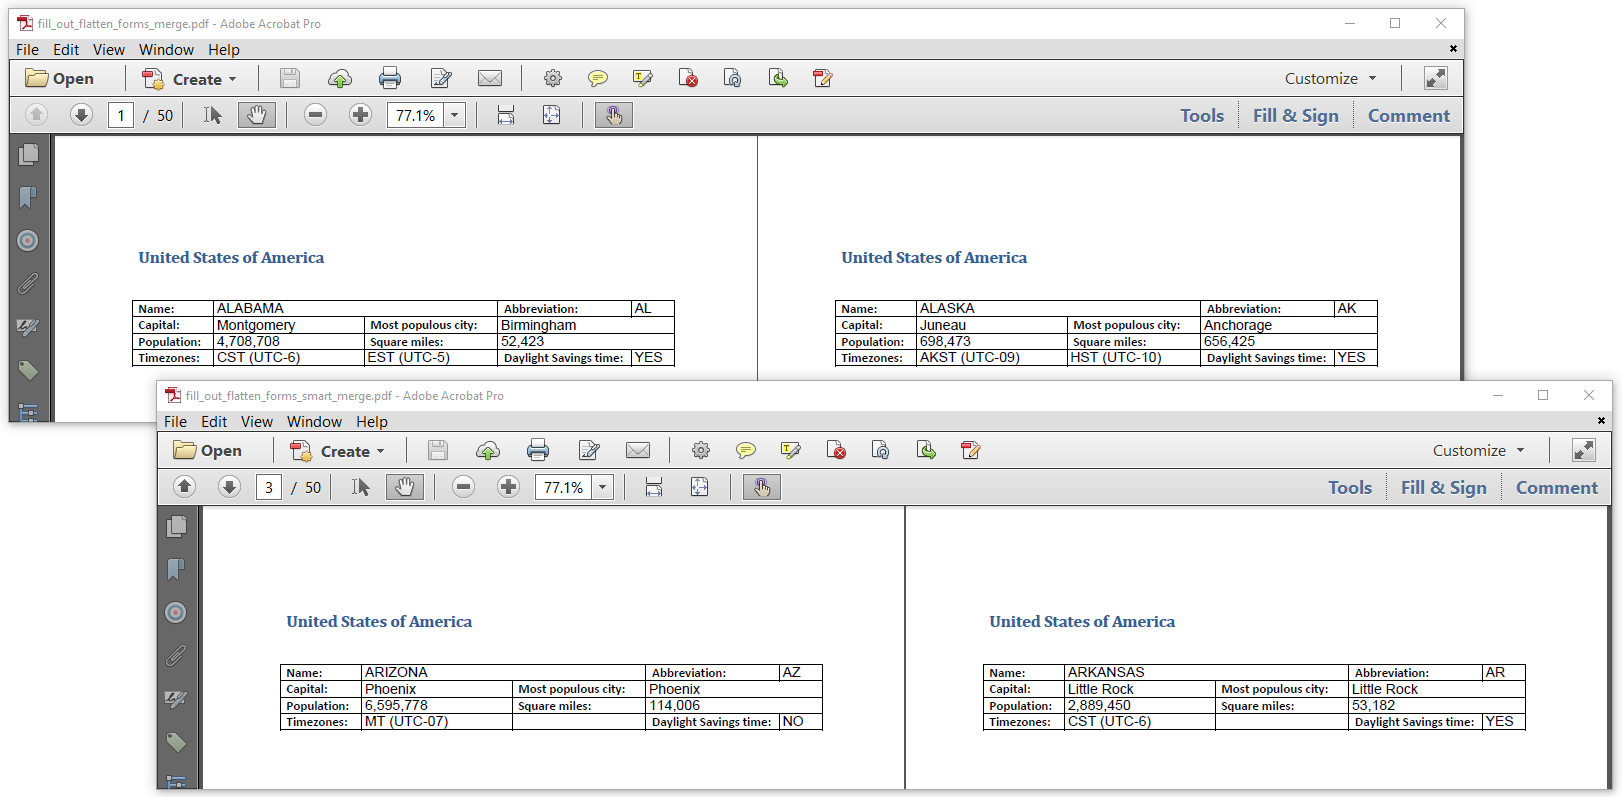
Task: Open zoom level dropdown in lower window
Action: tap(603, 487)
